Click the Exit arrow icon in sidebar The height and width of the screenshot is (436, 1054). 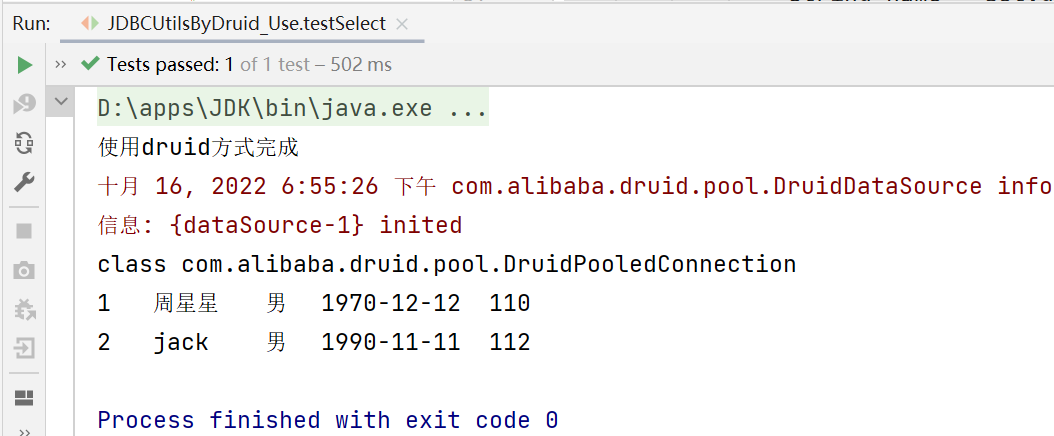point(24,348)
